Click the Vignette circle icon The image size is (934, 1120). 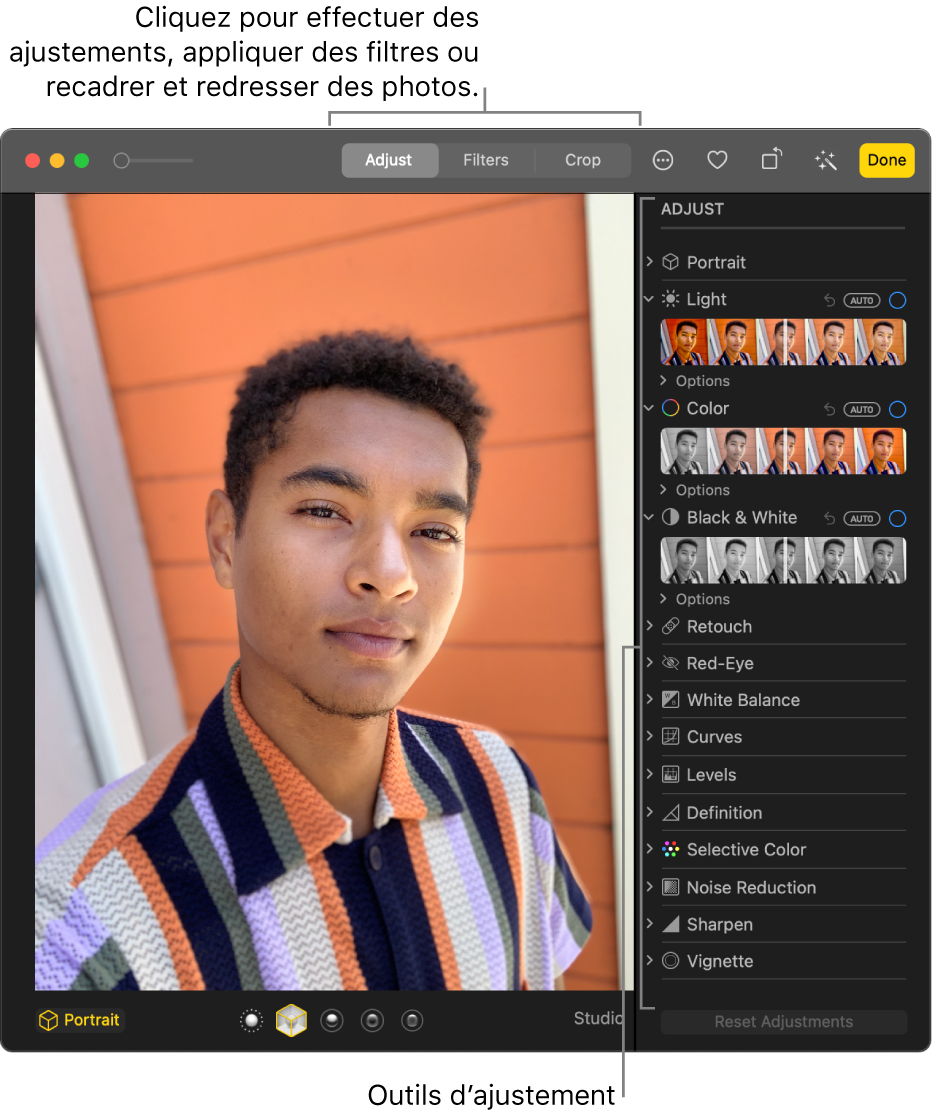pyautogui.click(x=671, y=961)
